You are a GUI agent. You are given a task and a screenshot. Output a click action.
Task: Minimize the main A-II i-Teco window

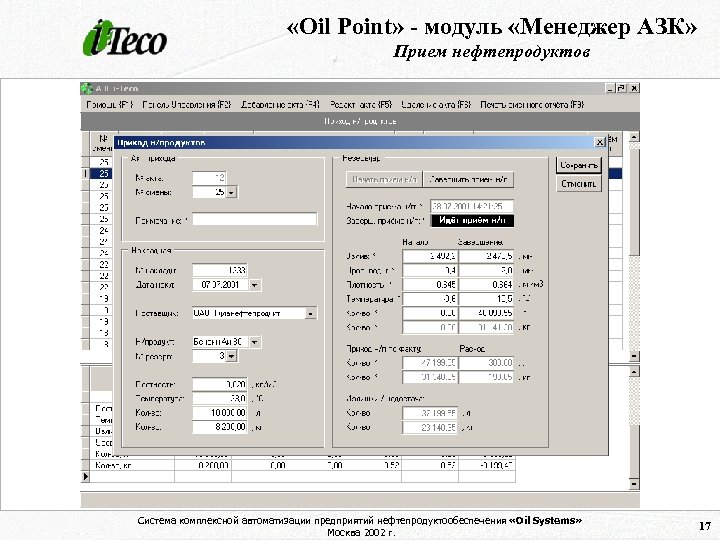(611, 88)
